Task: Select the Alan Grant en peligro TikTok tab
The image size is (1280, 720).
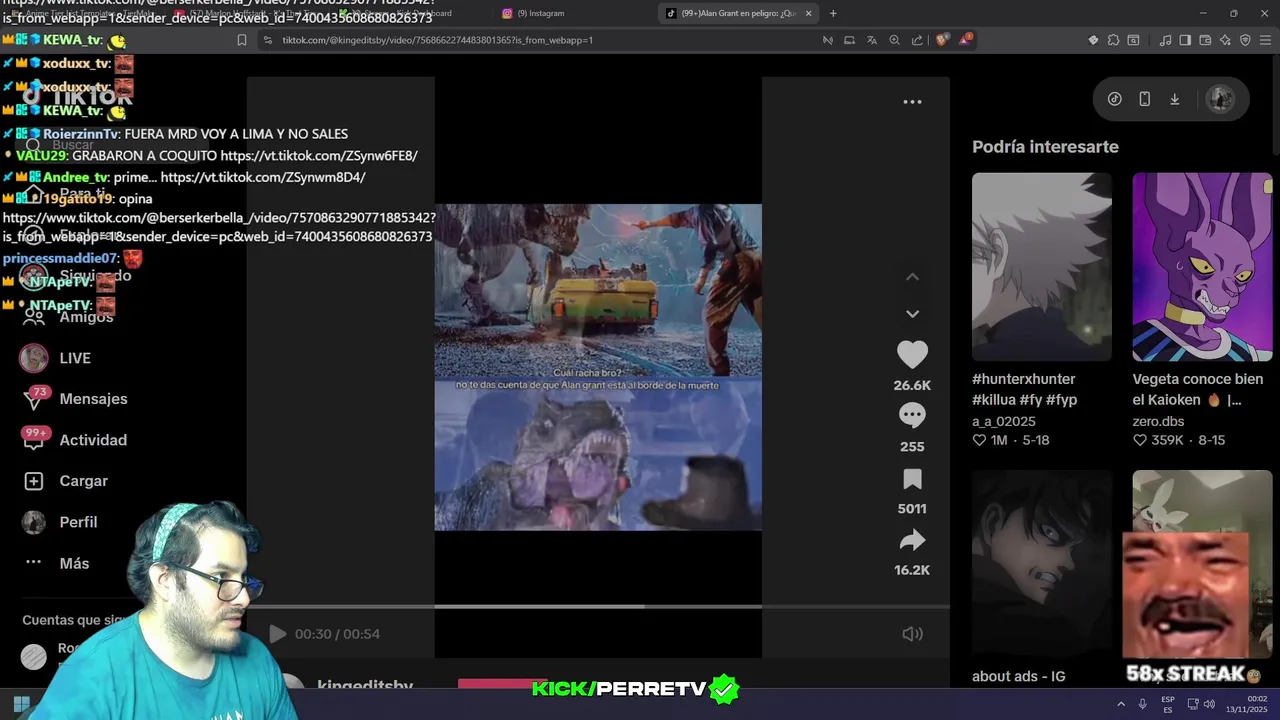Action: pos(737,13)
